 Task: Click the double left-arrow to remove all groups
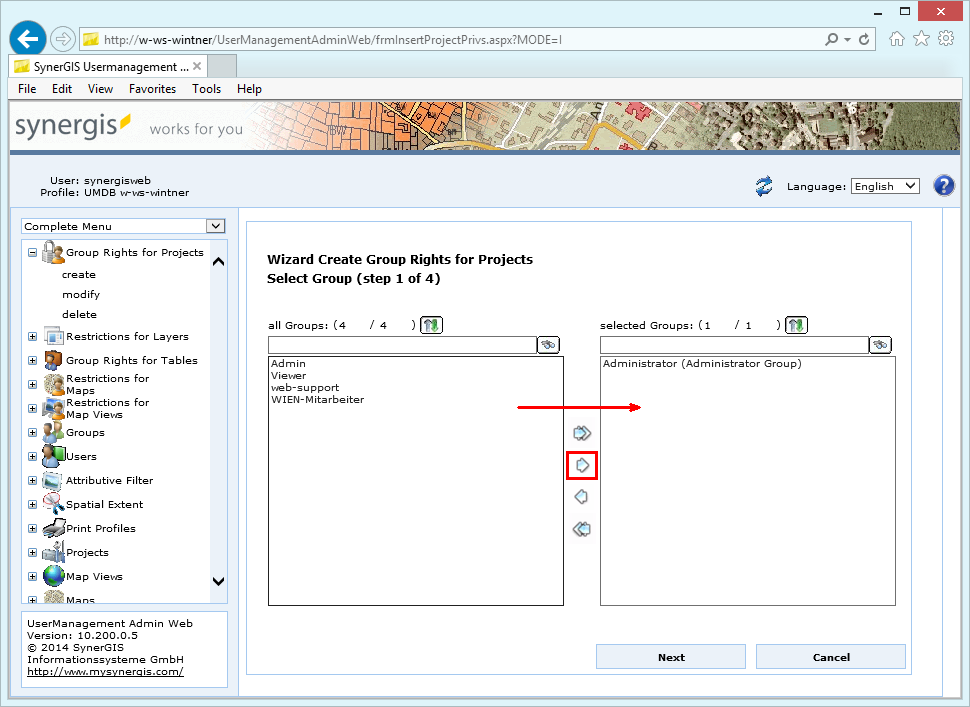[581, 529]
